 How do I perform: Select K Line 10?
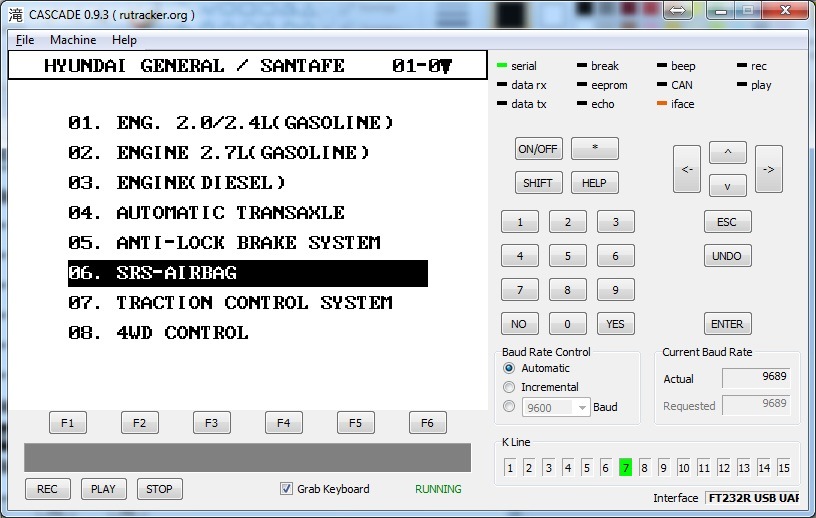(x=684, y=468)
